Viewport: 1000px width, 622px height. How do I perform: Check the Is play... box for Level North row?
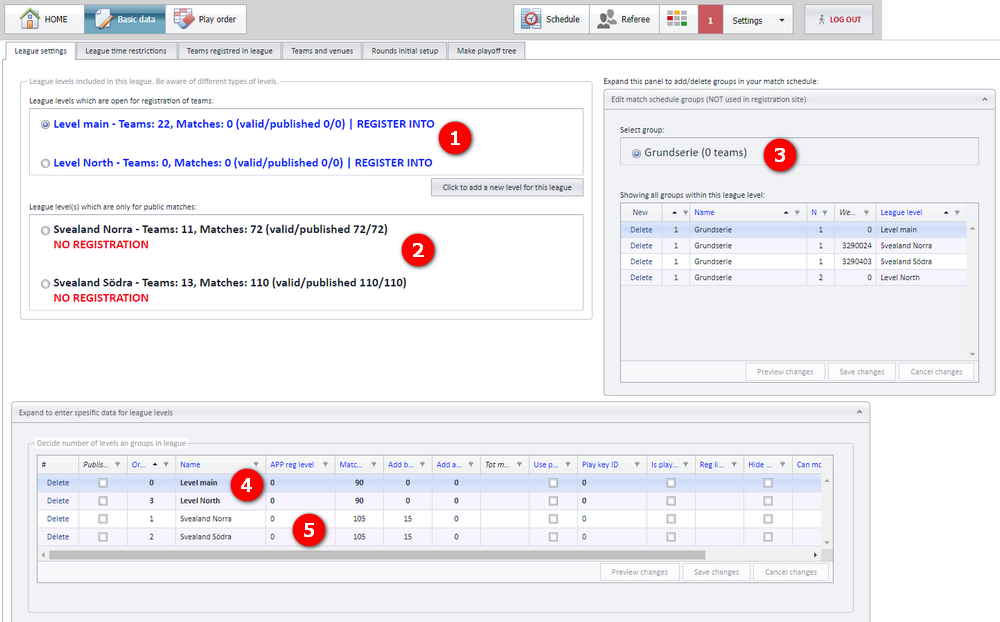[x=671, y=501]
